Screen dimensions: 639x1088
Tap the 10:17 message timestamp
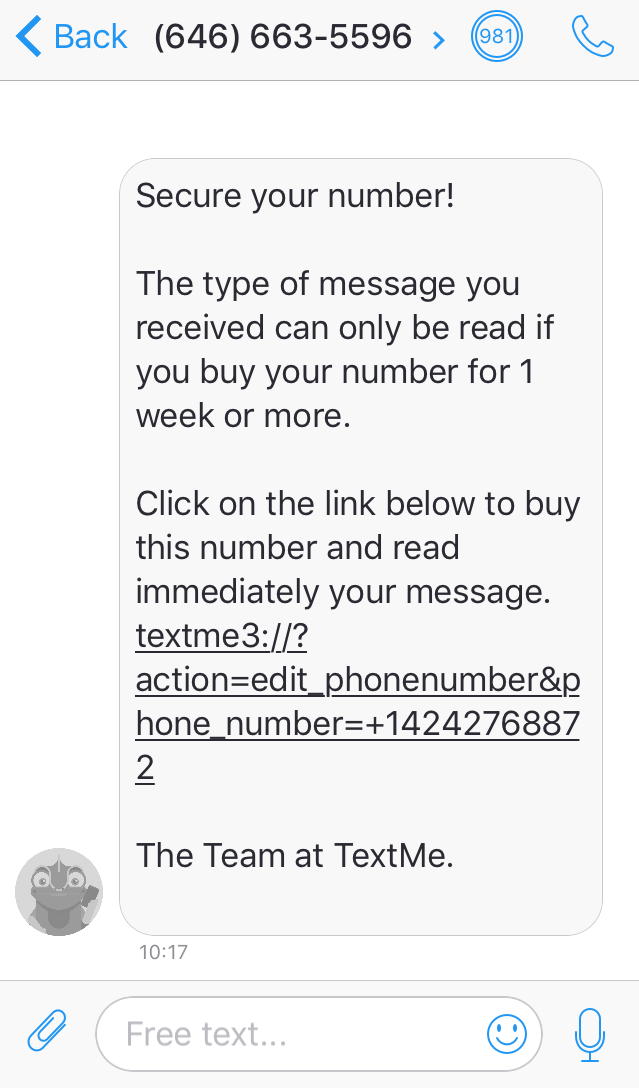[163, 952]
